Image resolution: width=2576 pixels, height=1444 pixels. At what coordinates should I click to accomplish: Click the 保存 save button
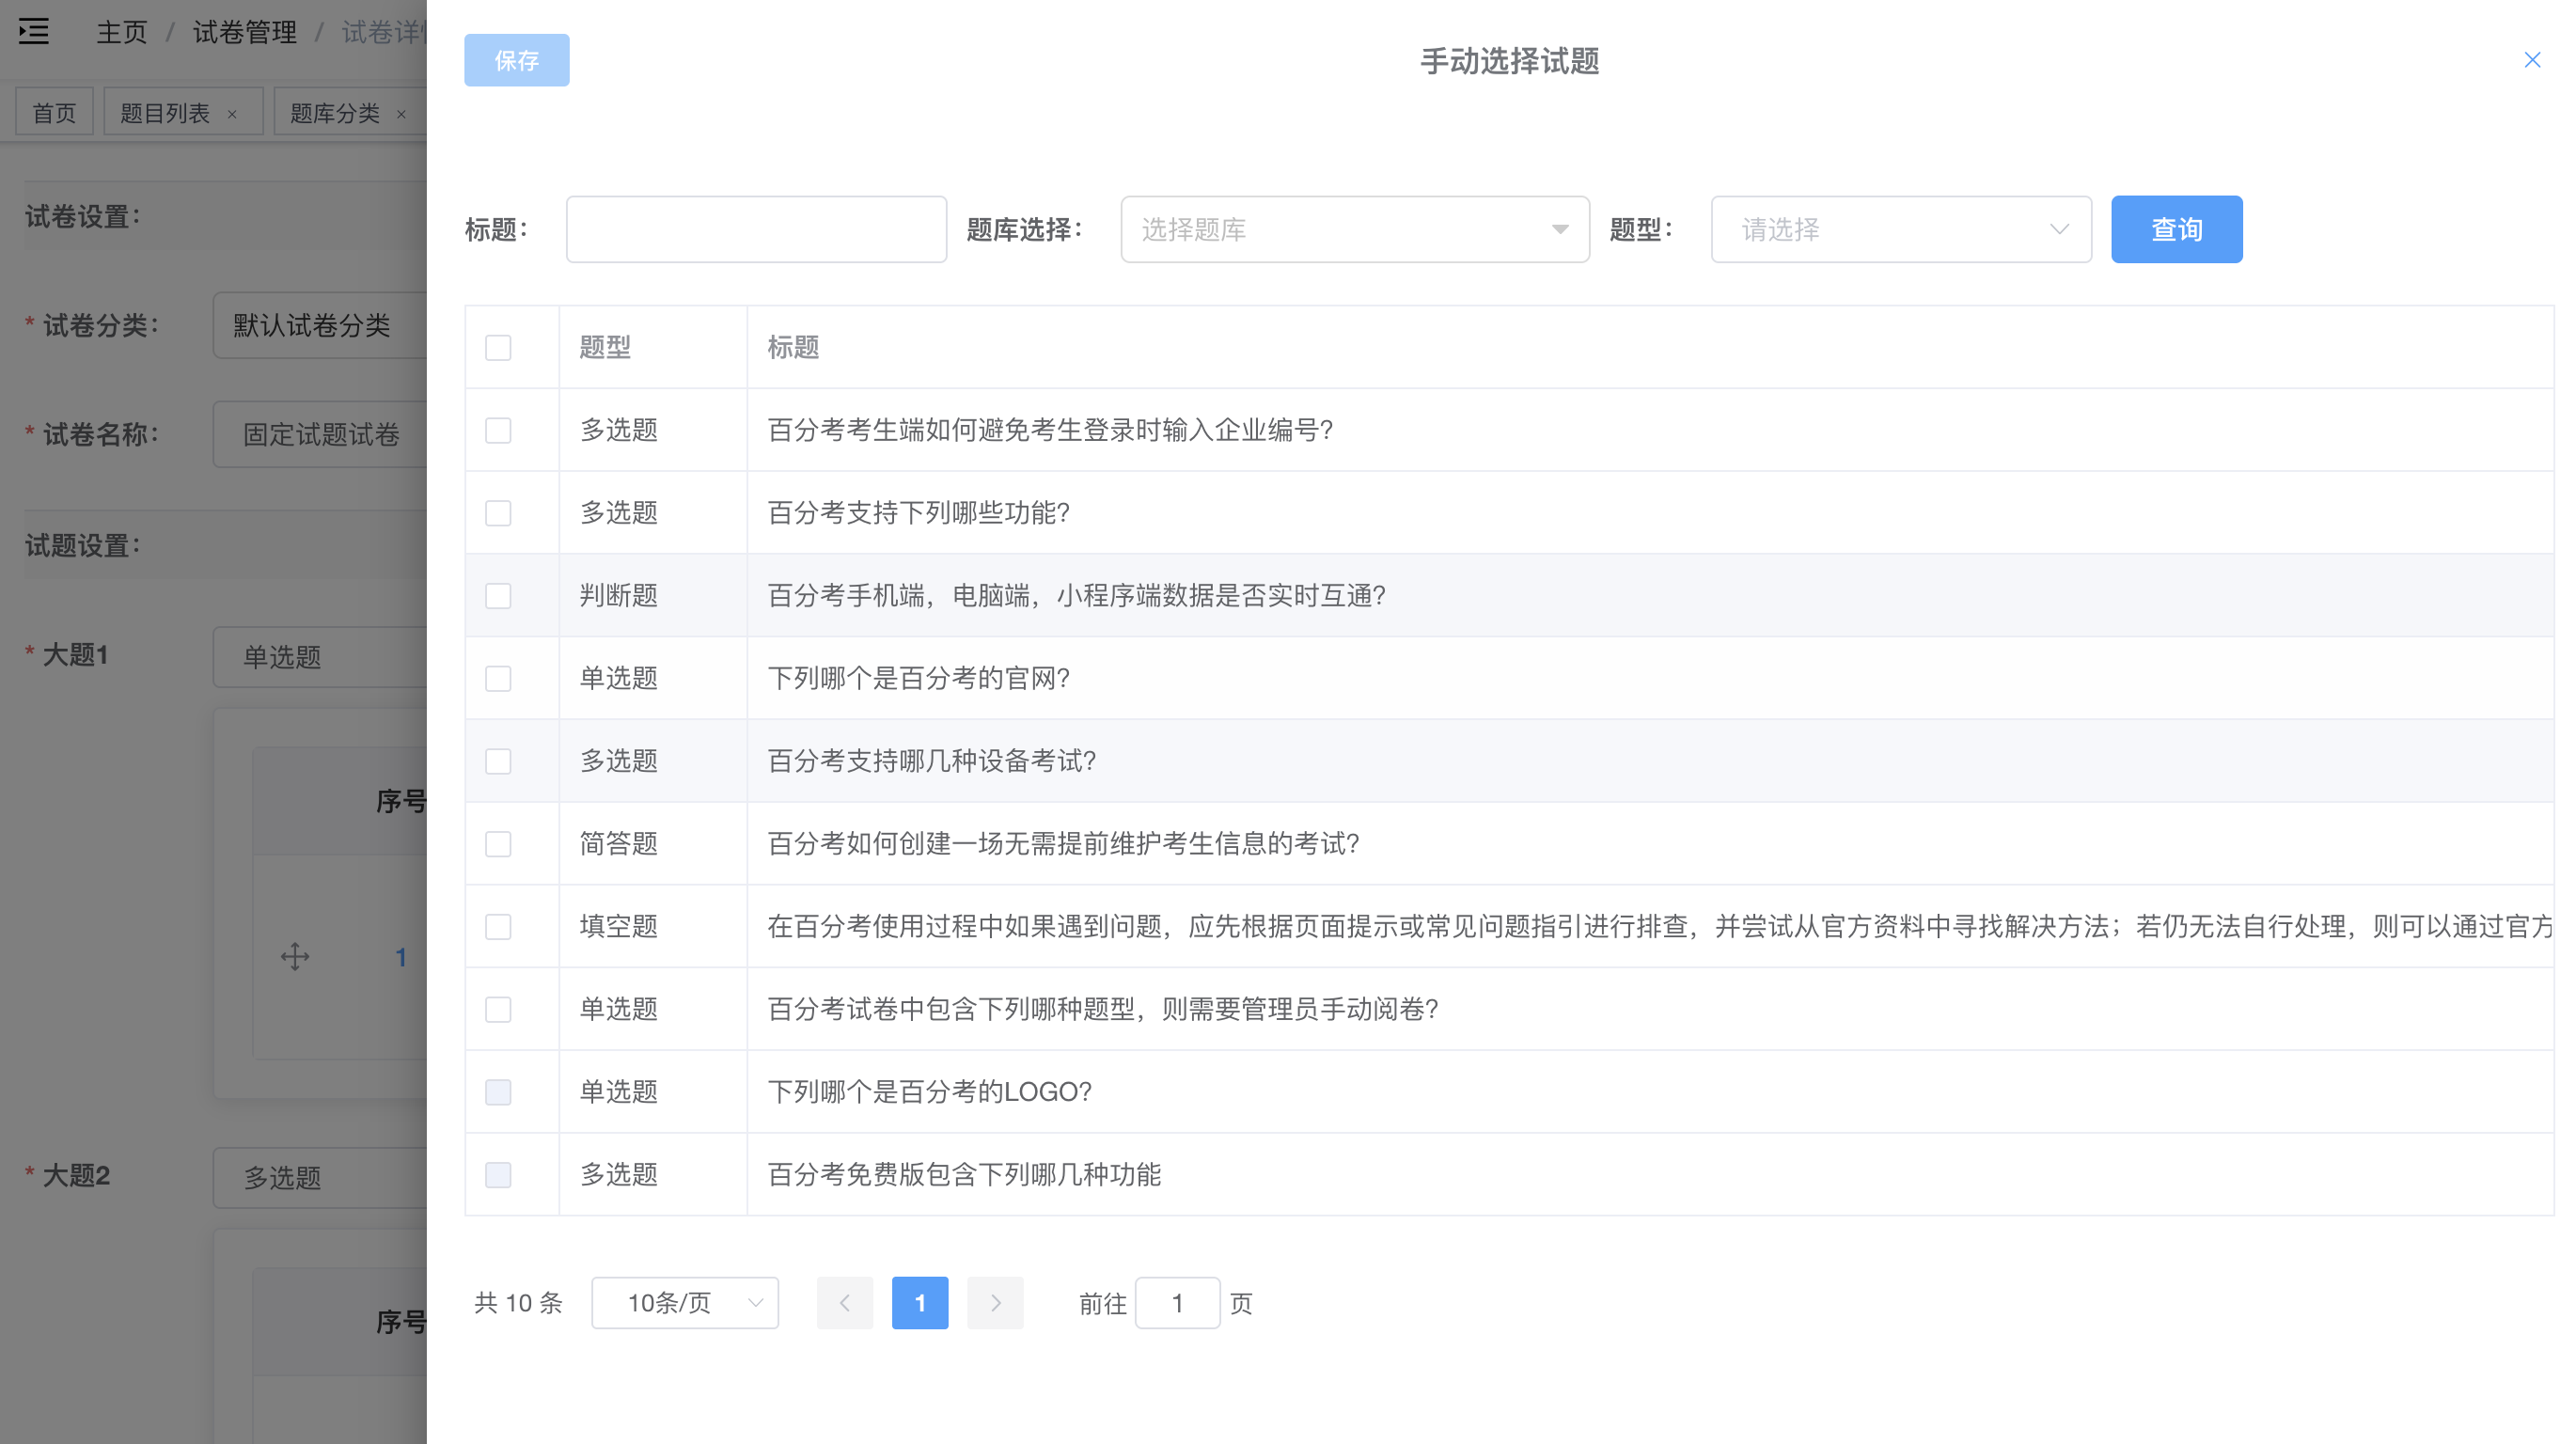516,60
